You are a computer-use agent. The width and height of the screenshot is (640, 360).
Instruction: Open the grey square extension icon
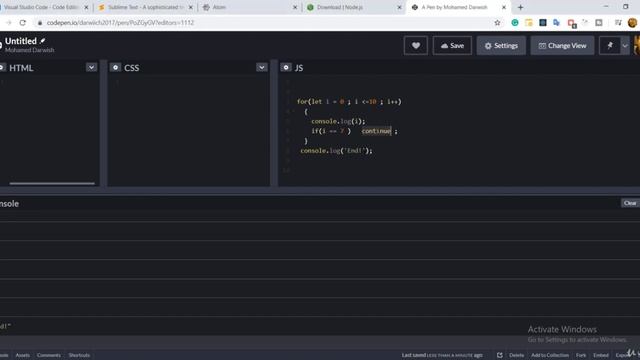pyautogui.click(x=599, y=23)
